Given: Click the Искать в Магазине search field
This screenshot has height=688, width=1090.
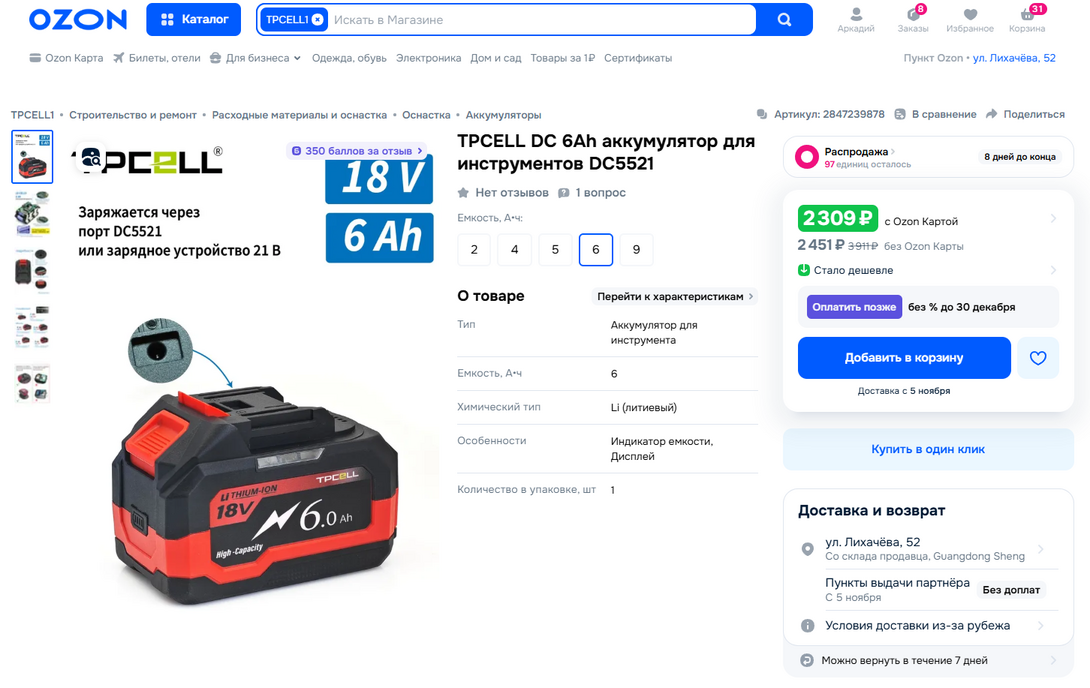Looking at the screenshot, I should [542, 19].
